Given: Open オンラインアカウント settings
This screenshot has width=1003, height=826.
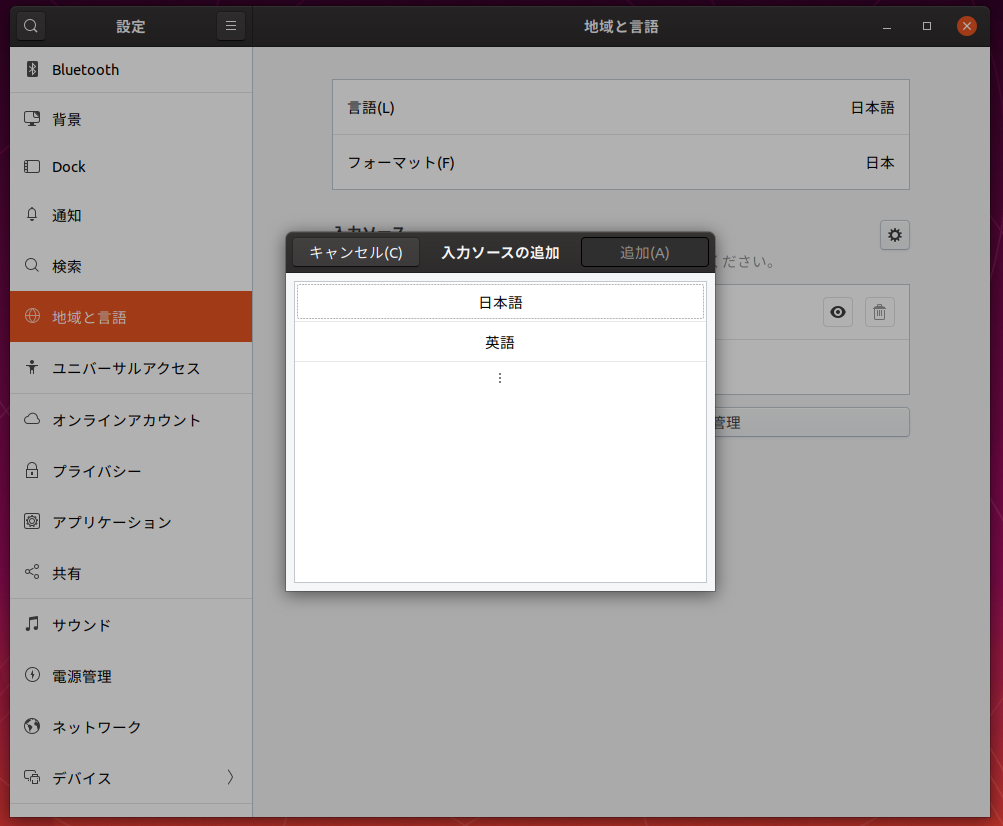Looking at the screenshot, I should click(x=131, y=420).
